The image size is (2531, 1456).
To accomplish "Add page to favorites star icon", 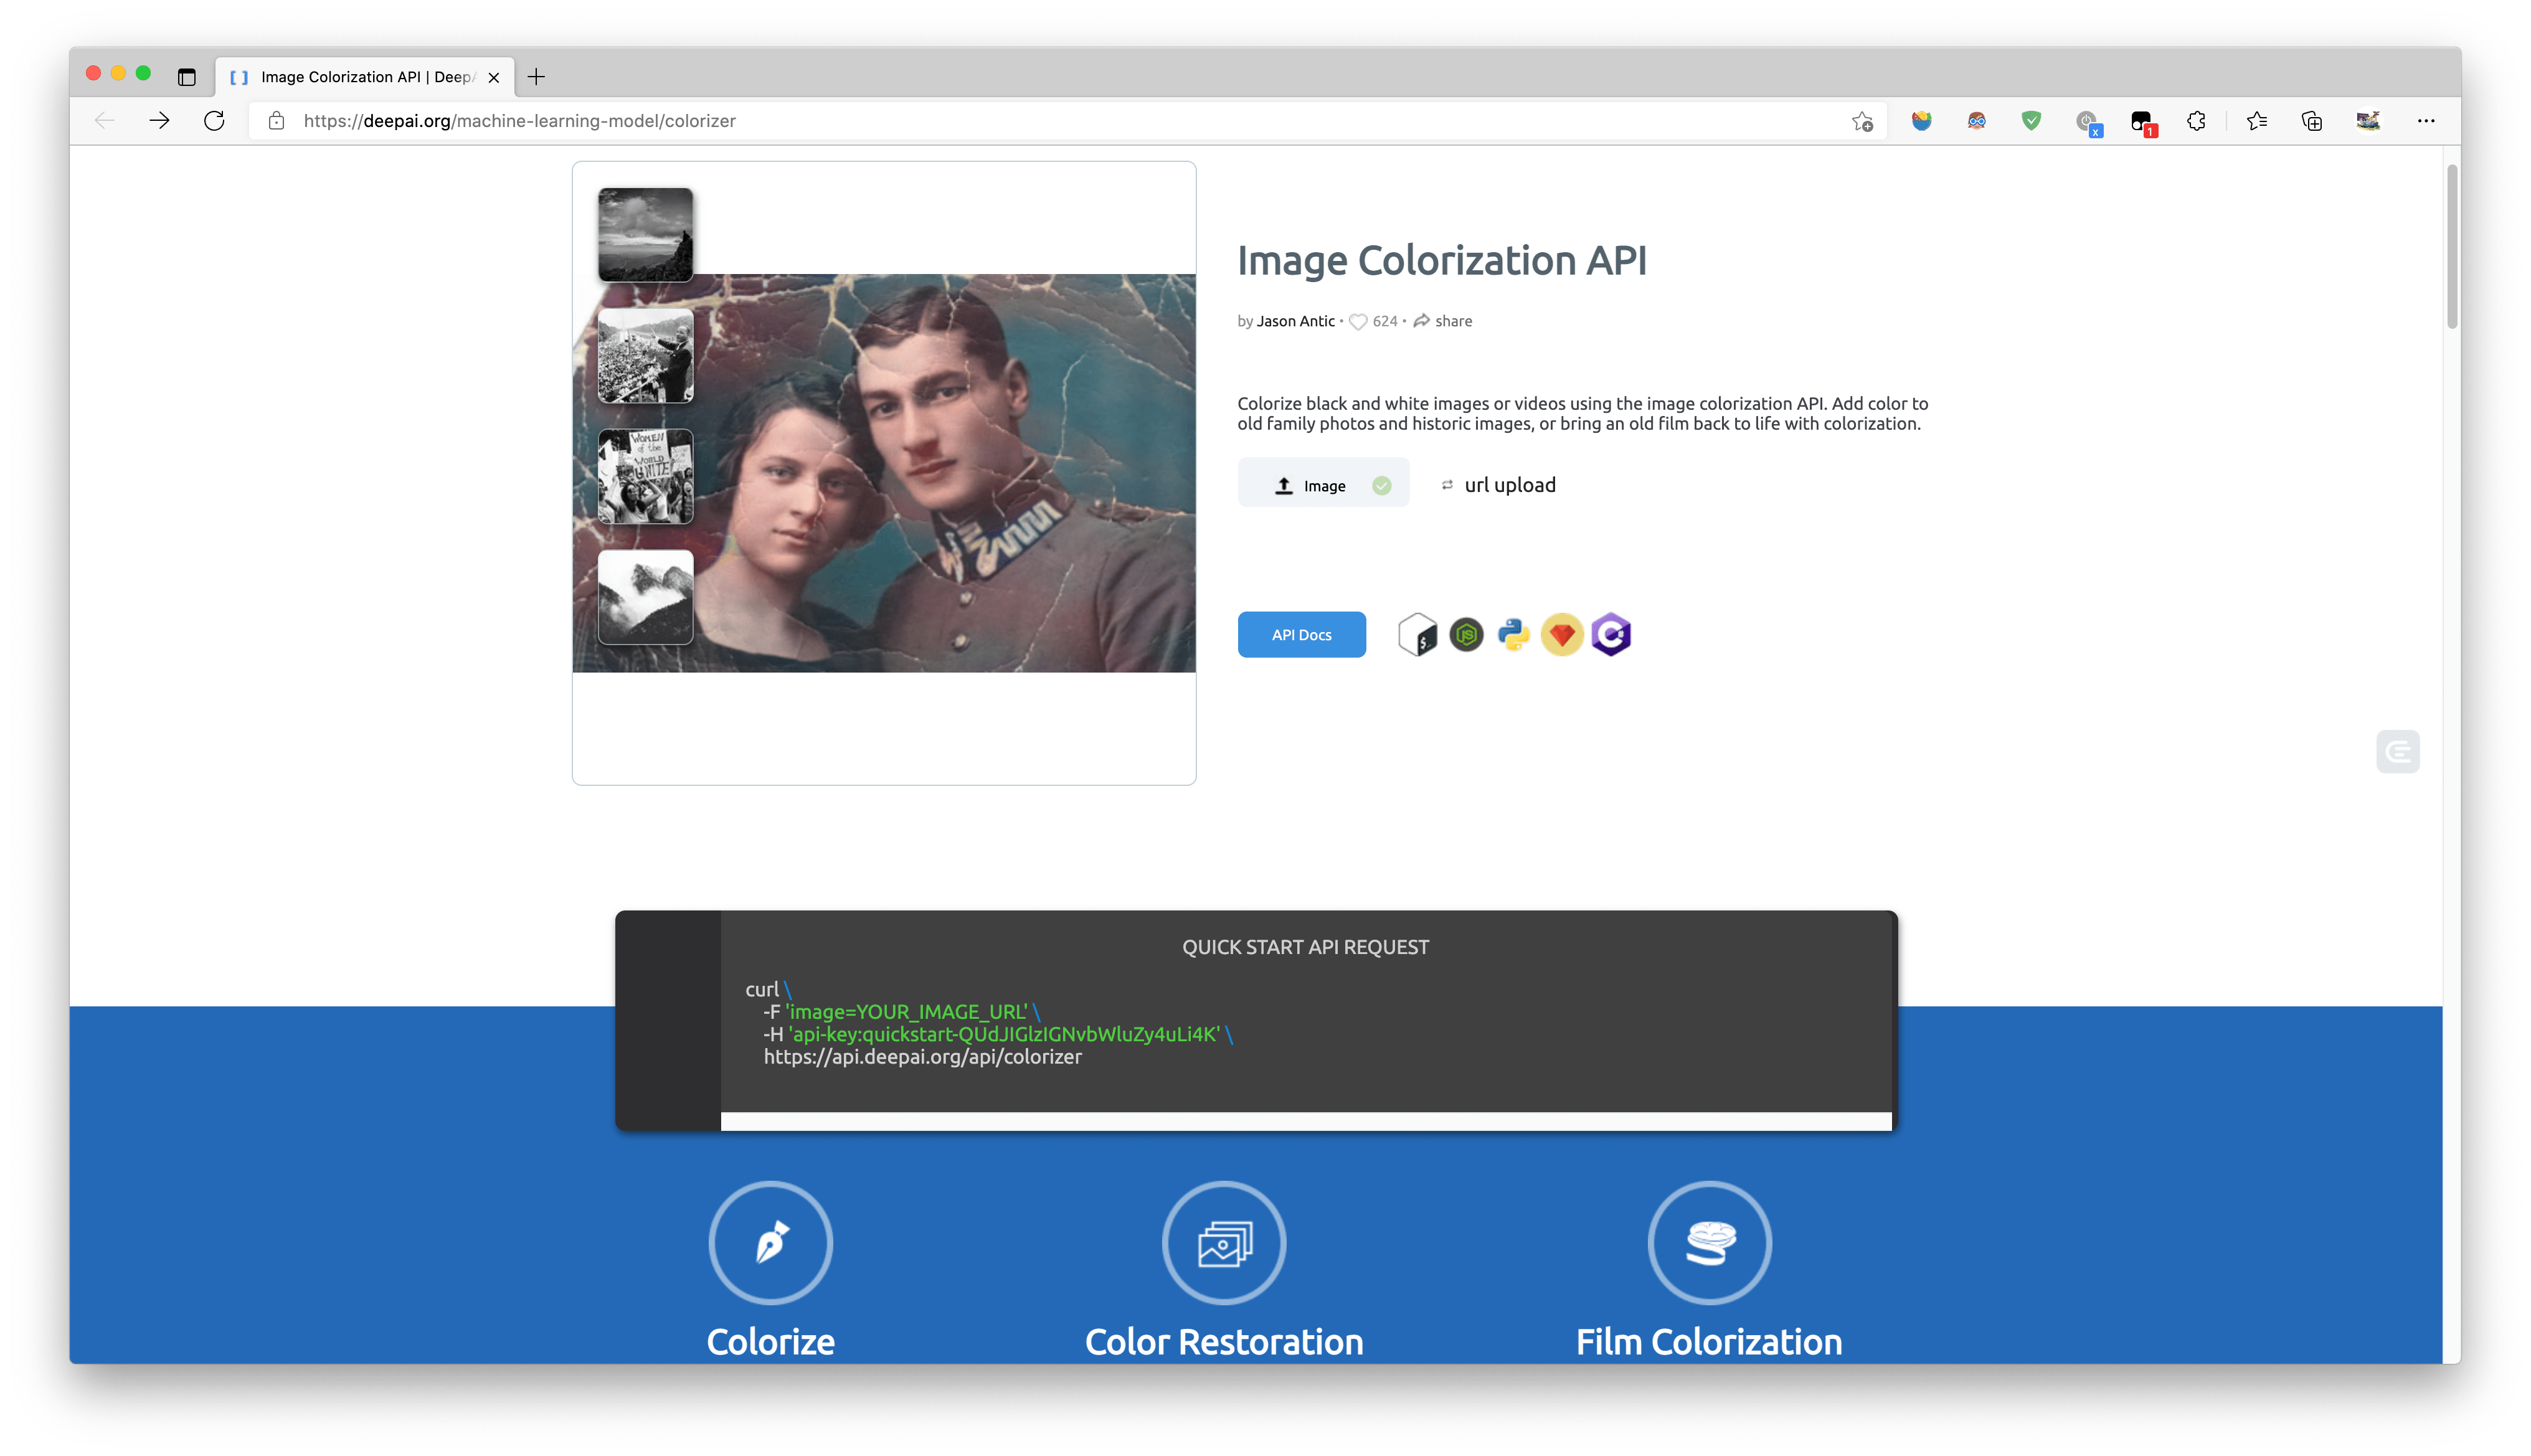I will pos(1861,121).
